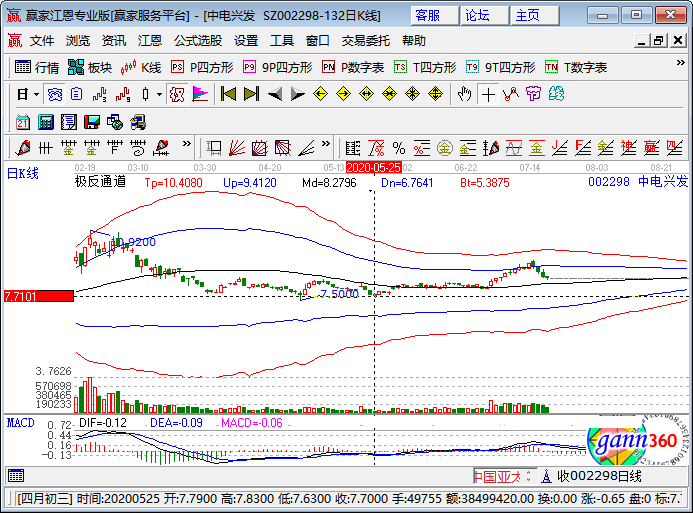Click the computer transfer icon
The width and height of the screenshot is (693, 513).
[137, 122]
